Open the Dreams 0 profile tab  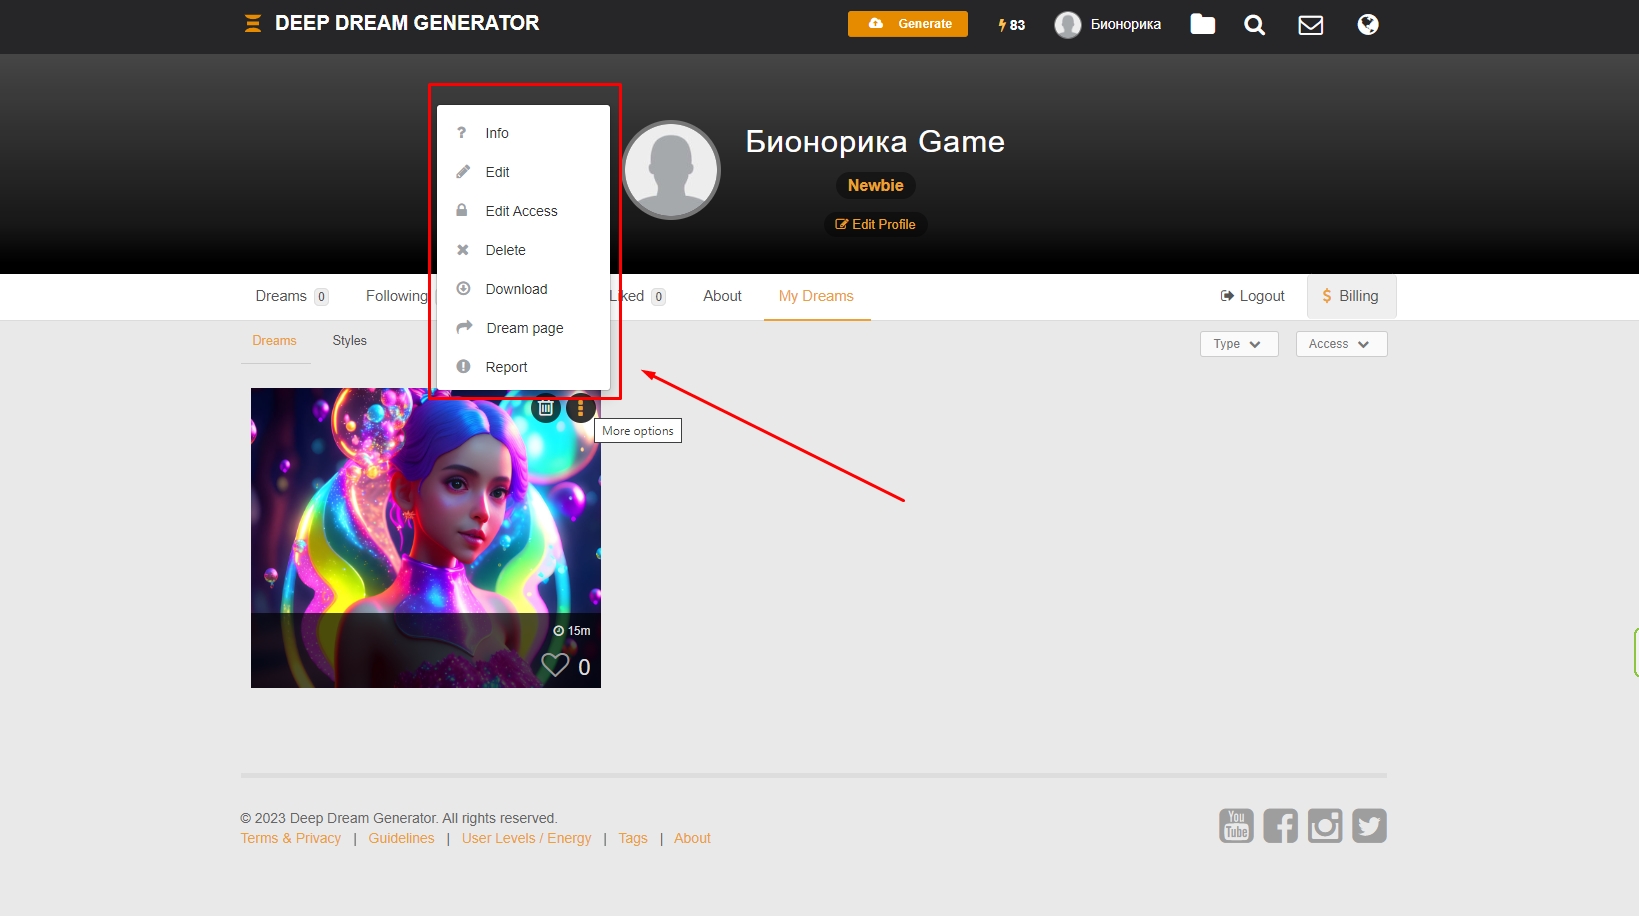(x=291, y=296)
